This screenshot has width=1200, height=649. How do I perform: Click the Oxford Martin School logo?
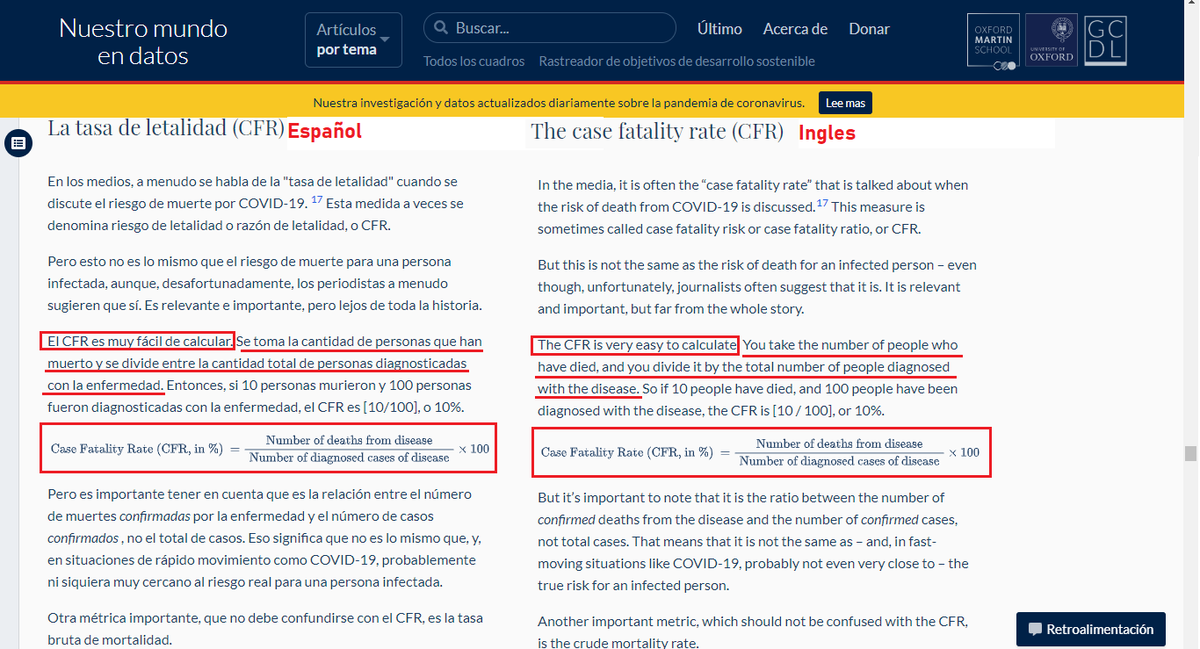(x=993, y=42)
